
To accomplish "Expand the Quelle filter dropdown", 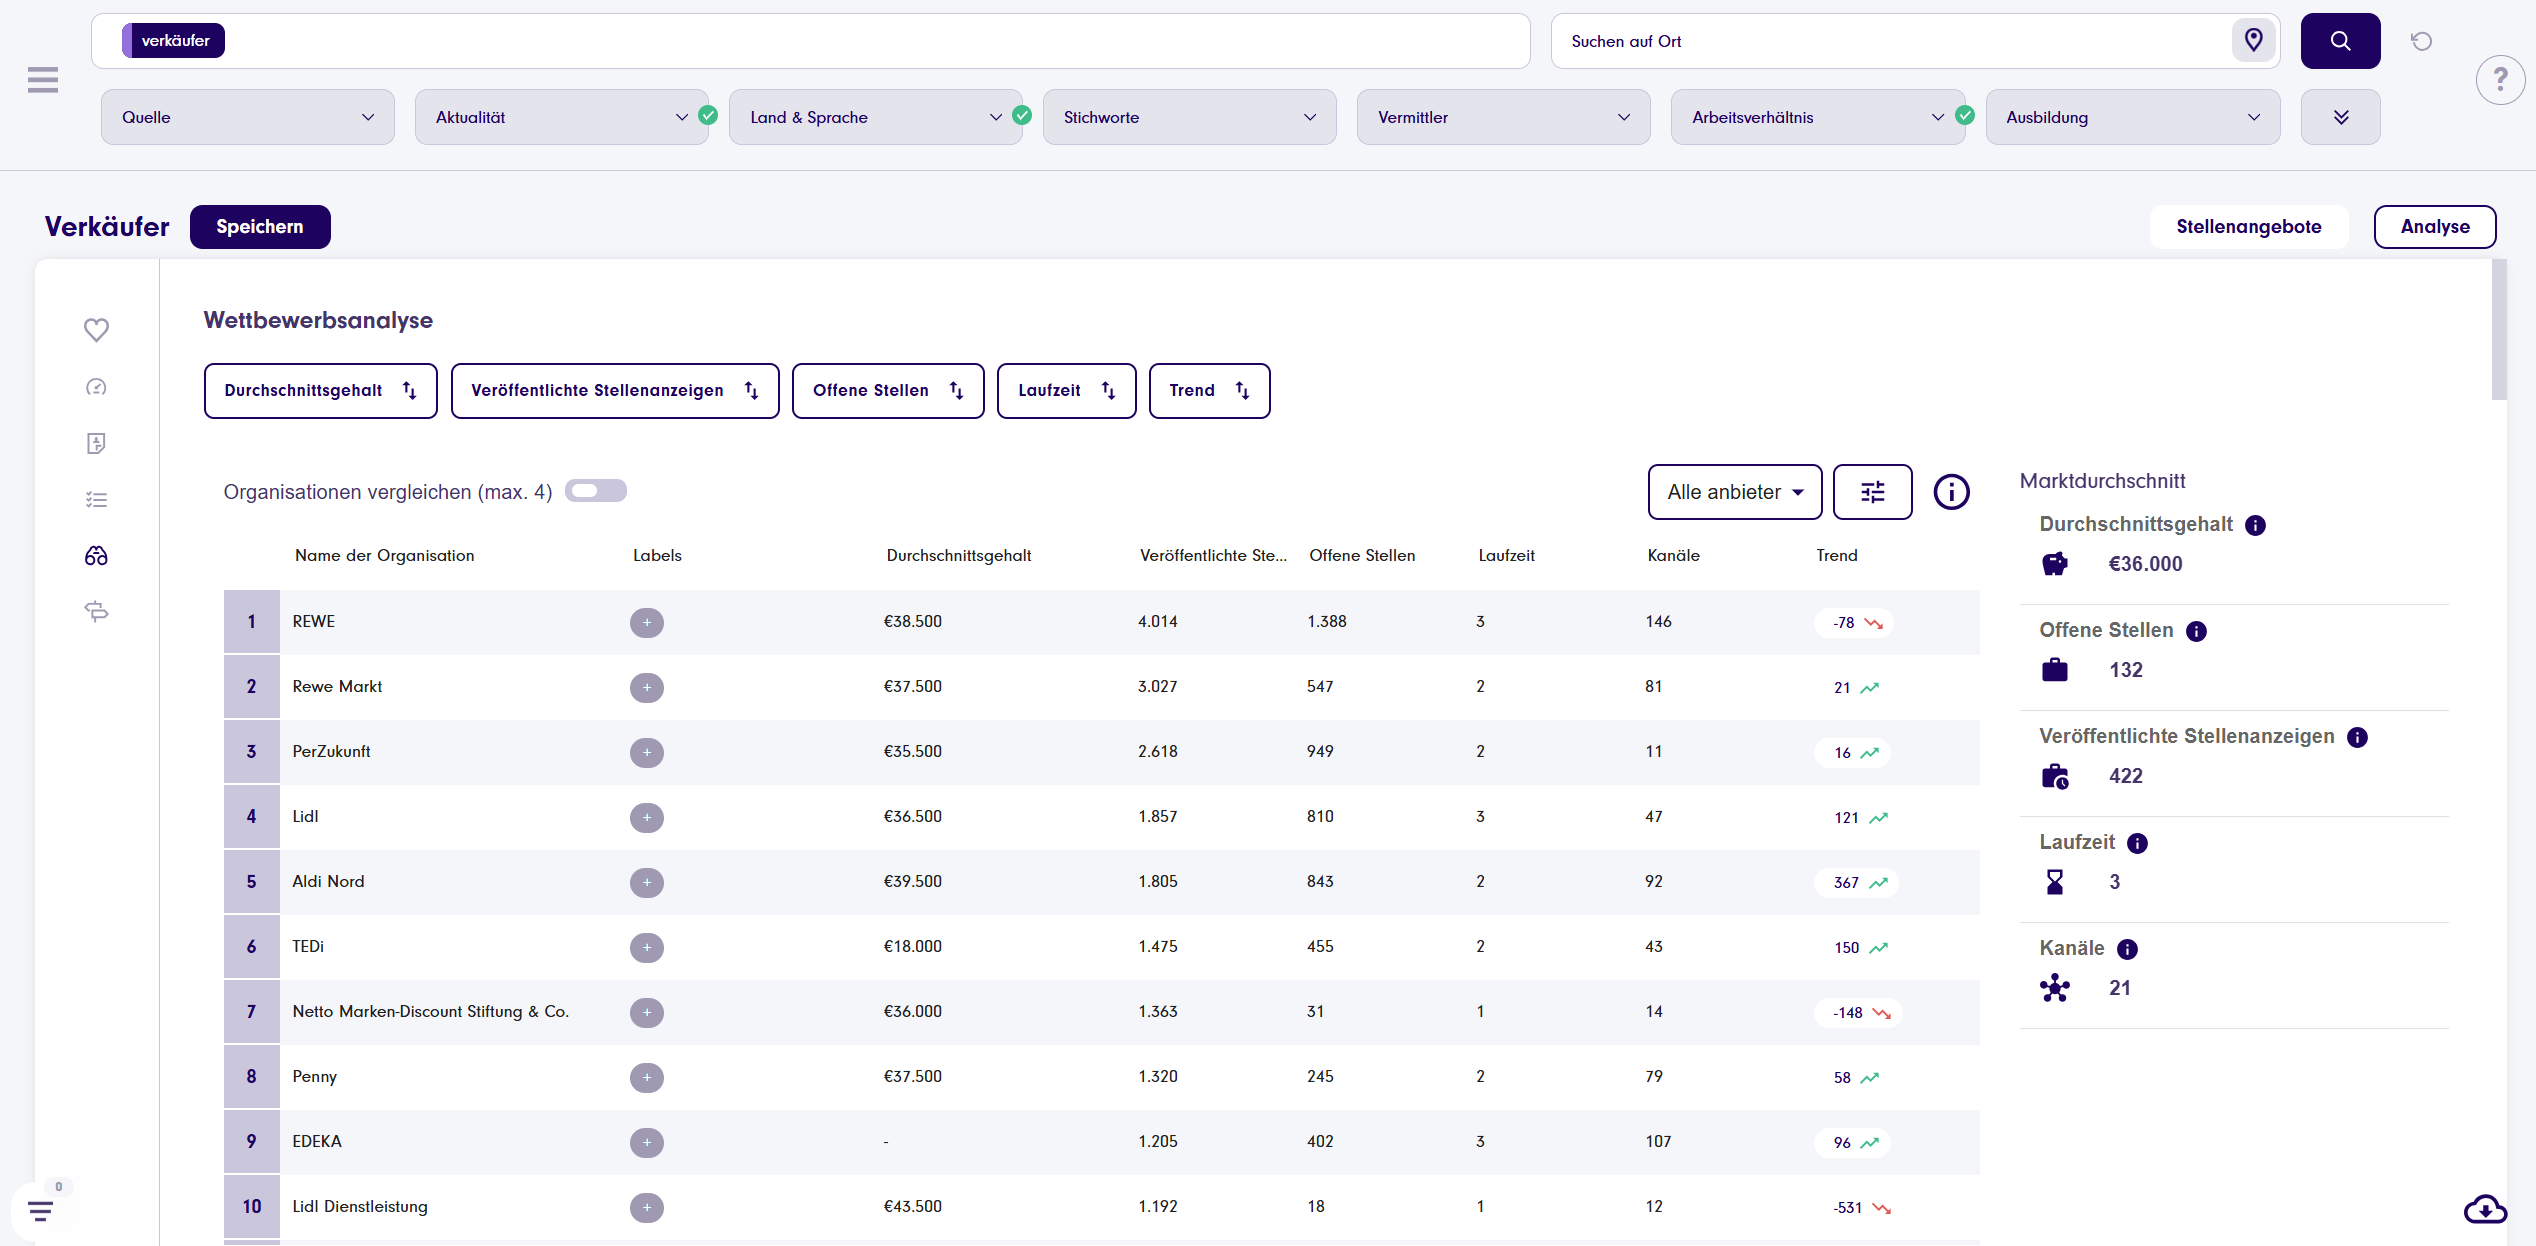I will point(247,117).
